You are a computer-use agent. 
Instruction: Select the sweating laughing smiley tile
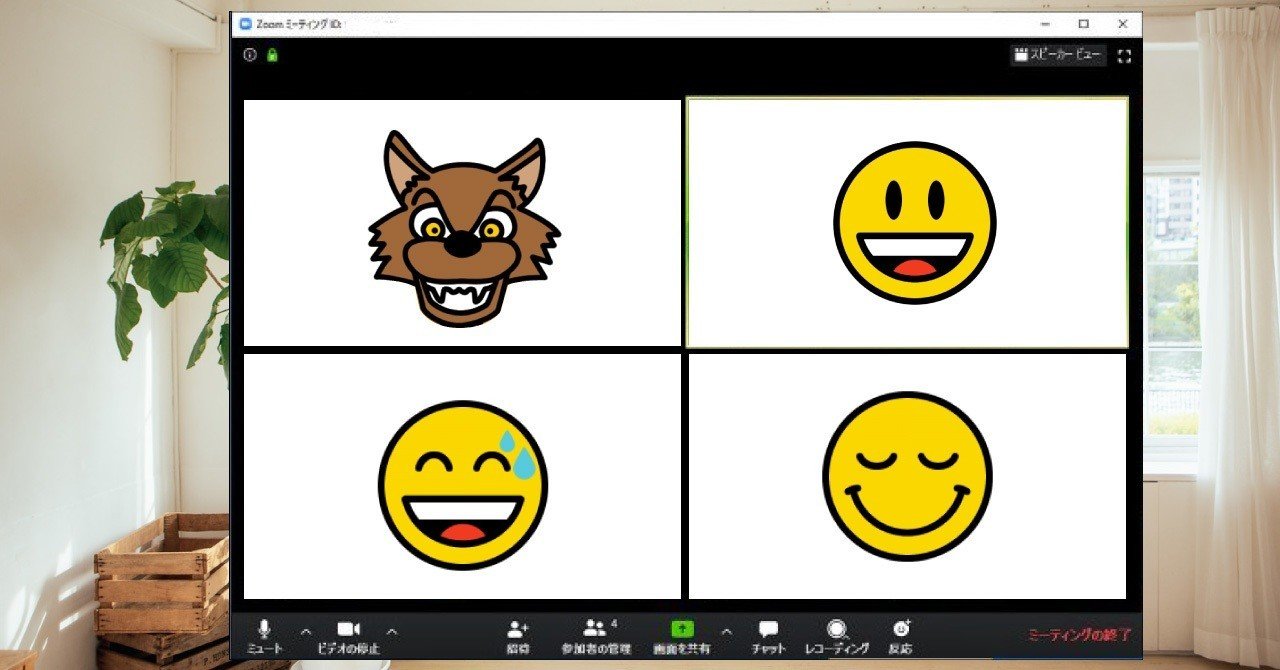click(x=462, y=477)
